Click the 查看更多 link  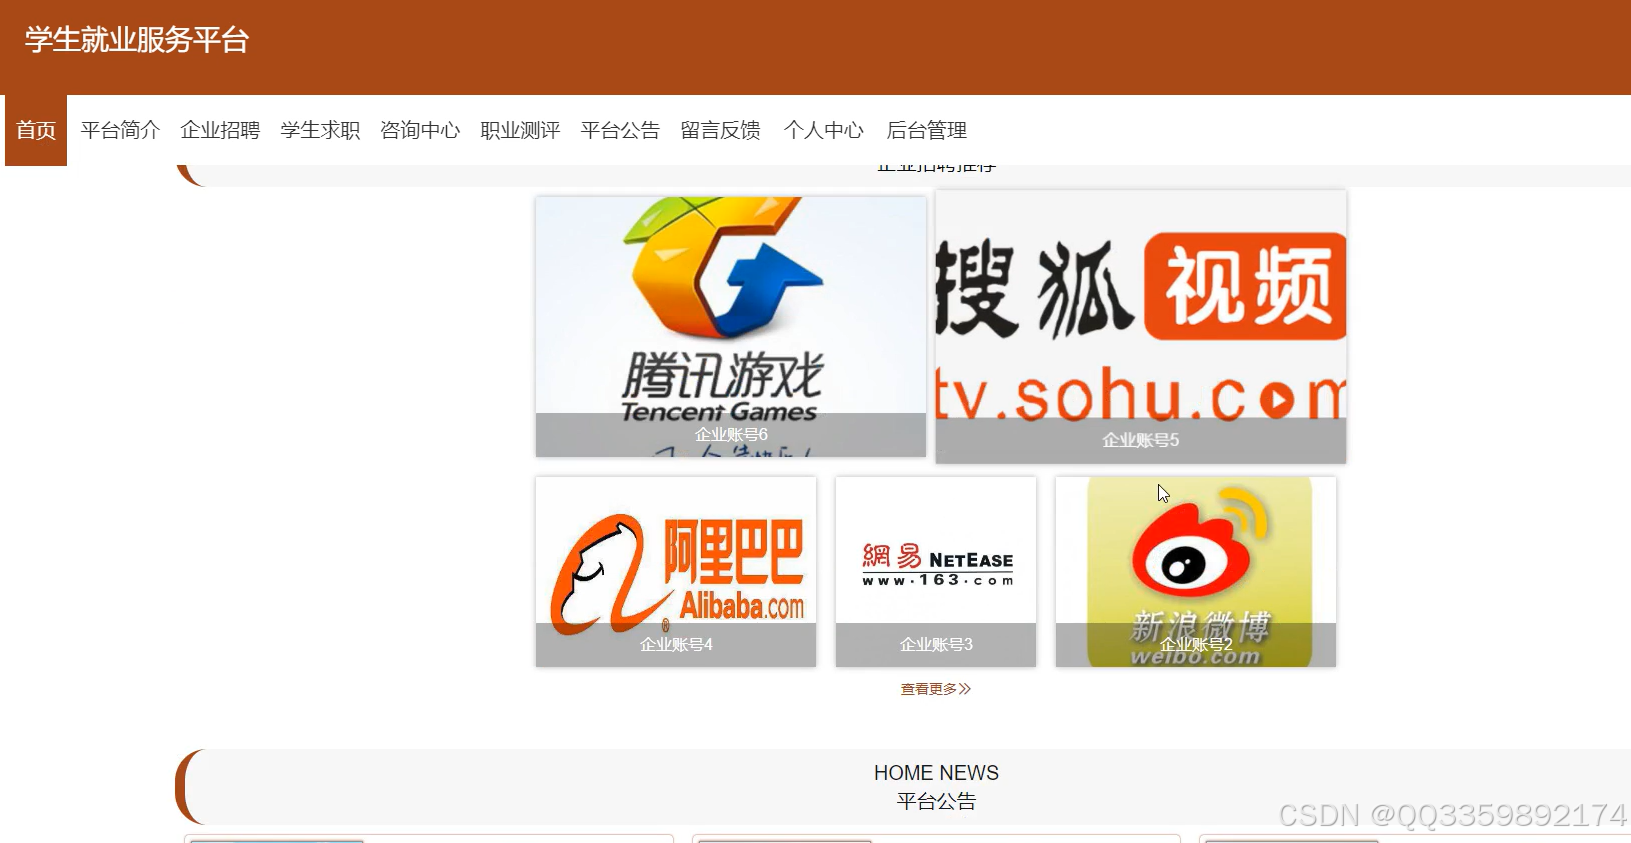pos(936,689)
